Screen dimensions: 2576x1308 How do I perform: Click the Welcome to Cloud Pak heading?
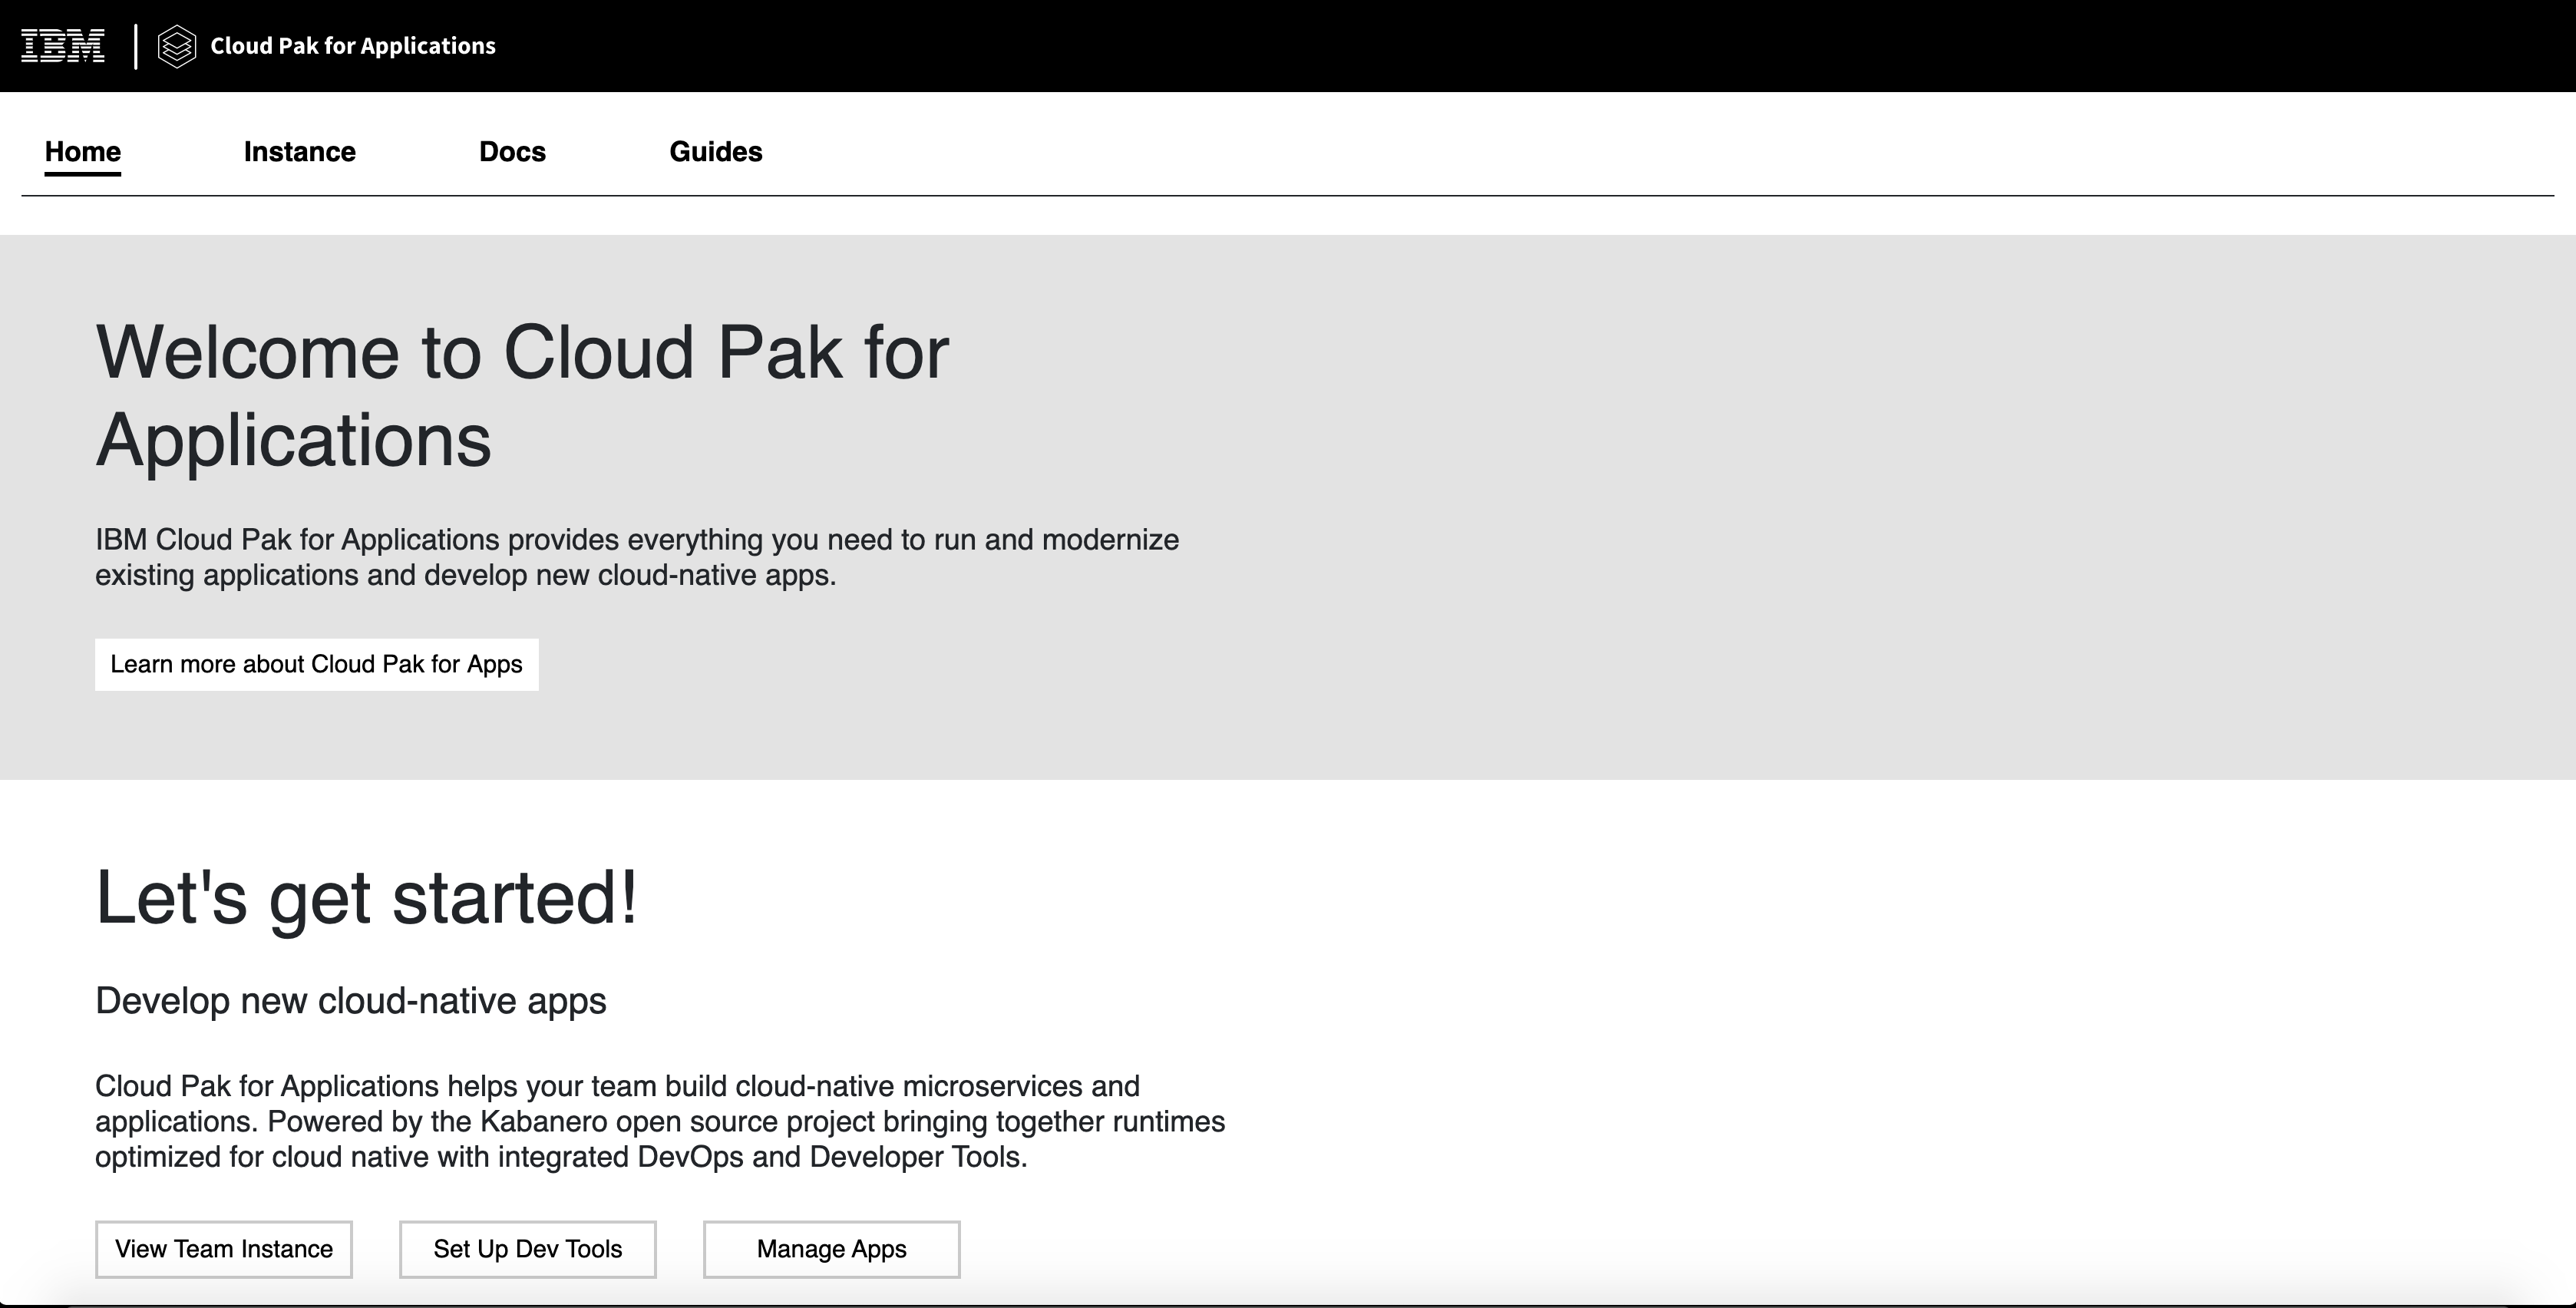pyautogui.click(x=521, y=396)
